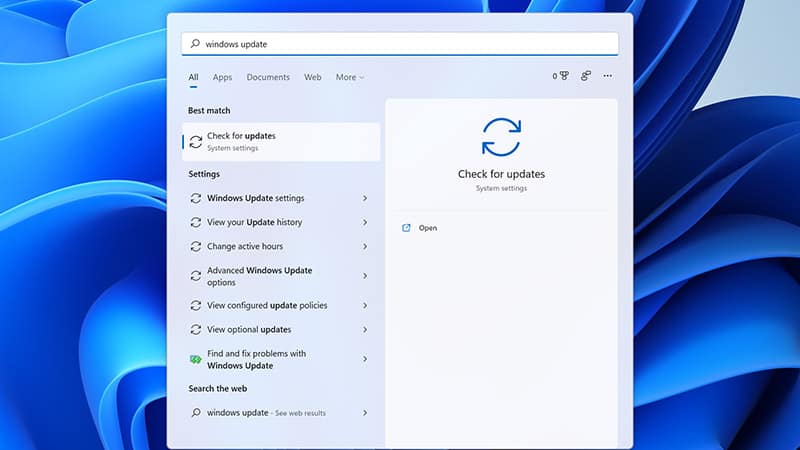The height and width of the screenshot is (450, 800).
Task: Select Find and fix problems with Windows Update
Action: click(x=279, y=359)
